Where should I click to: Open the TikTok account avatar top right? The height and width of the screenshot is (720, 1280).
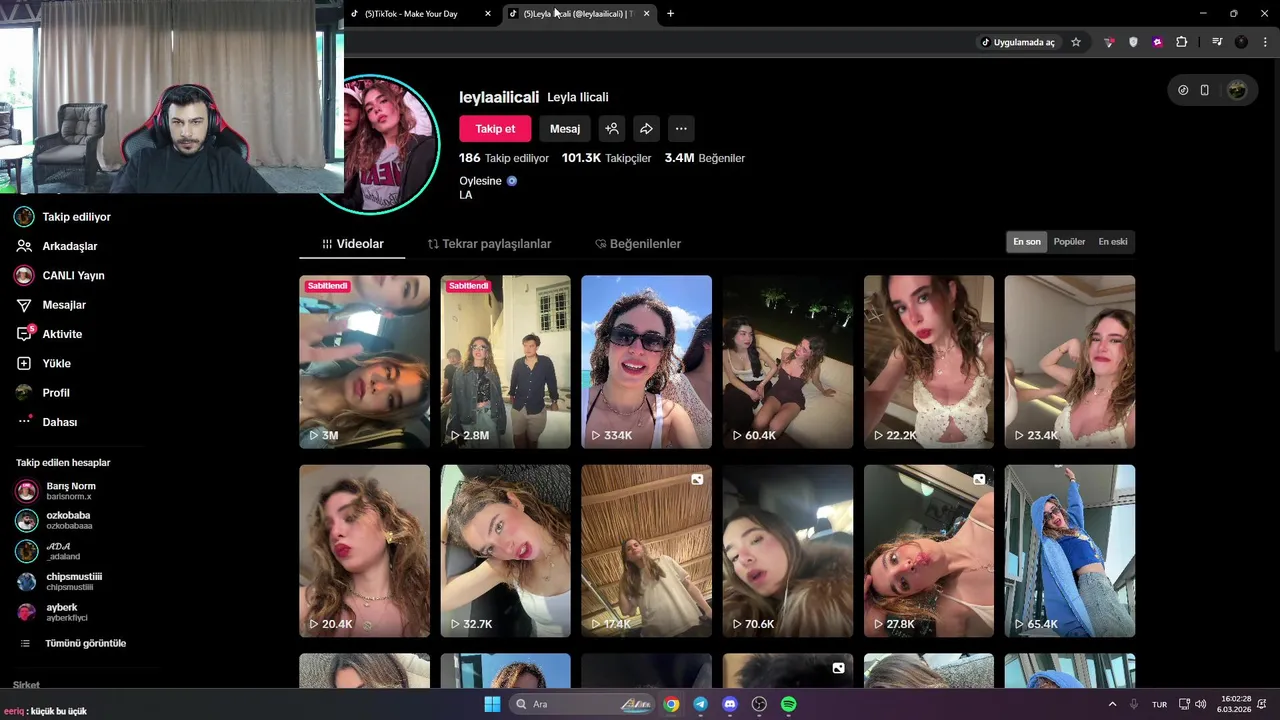coord(1237,90)
